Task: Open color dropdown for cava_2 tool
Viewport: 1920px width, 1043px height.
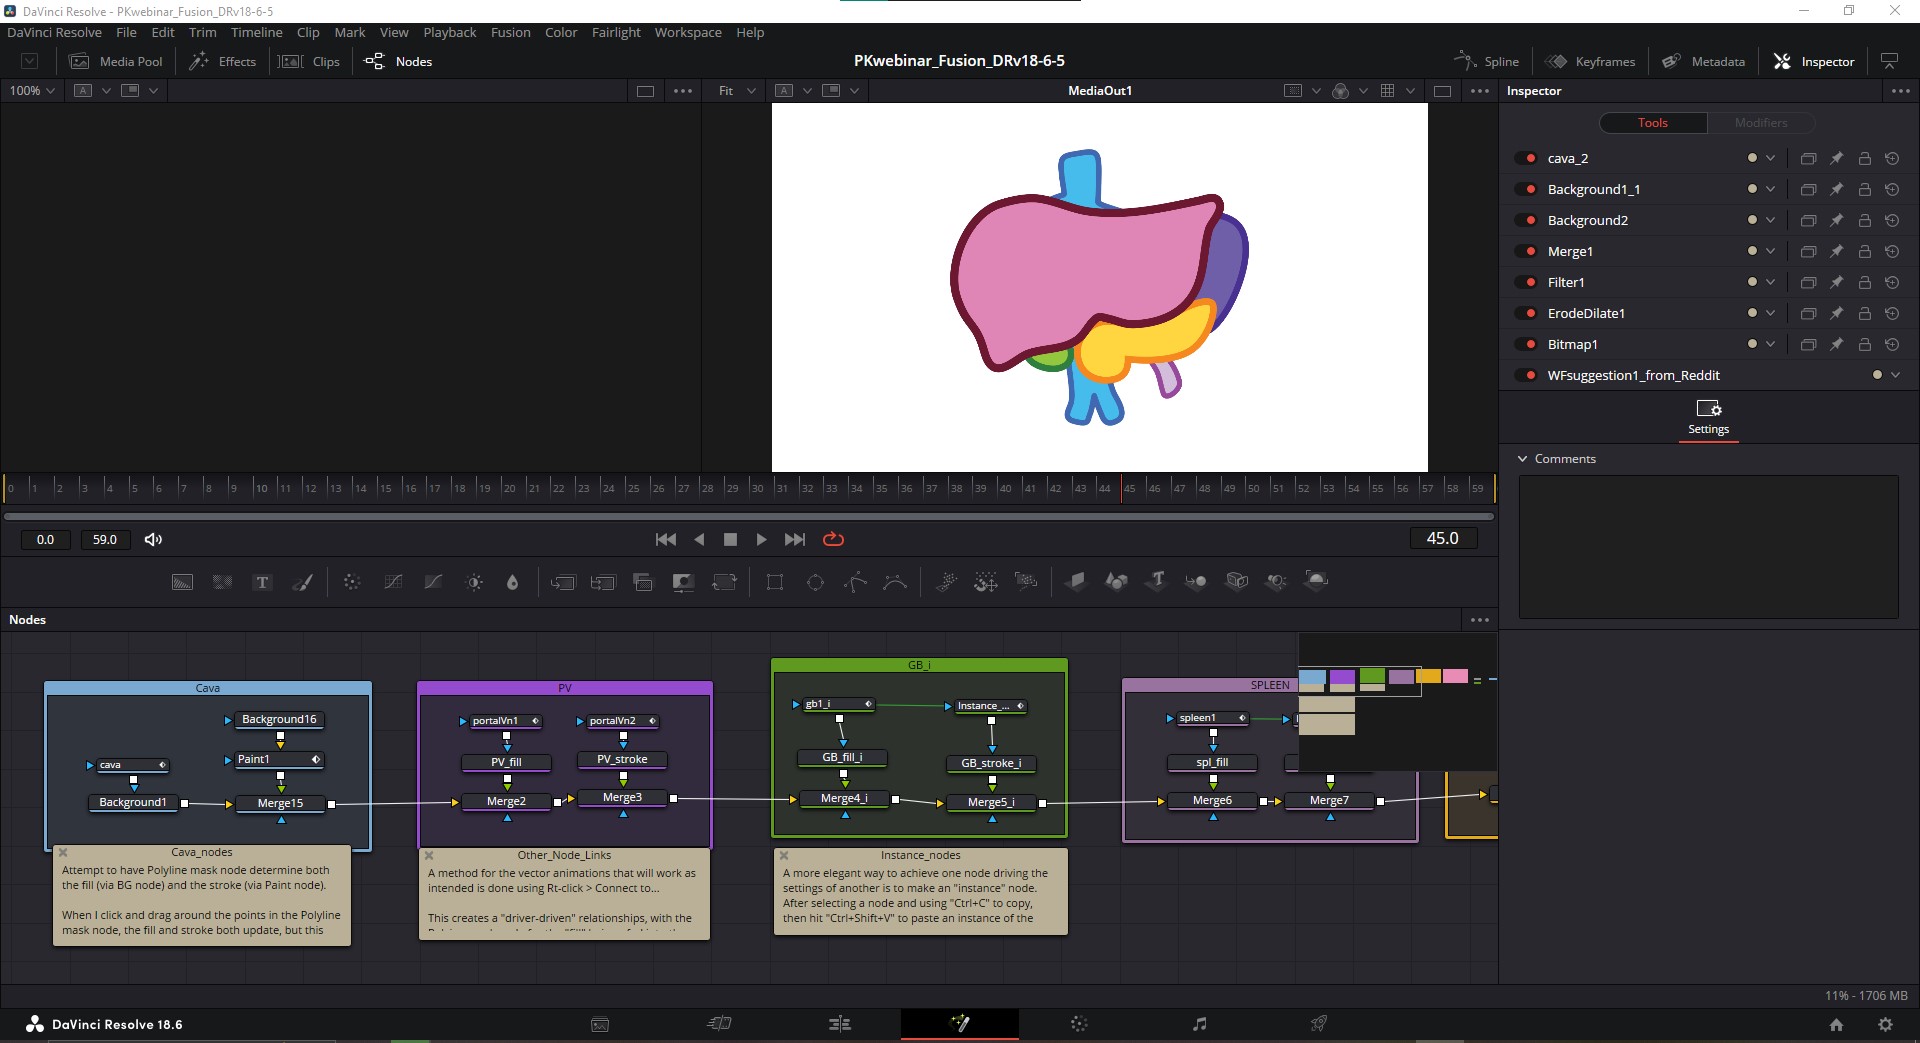Action: point(1761,158)
